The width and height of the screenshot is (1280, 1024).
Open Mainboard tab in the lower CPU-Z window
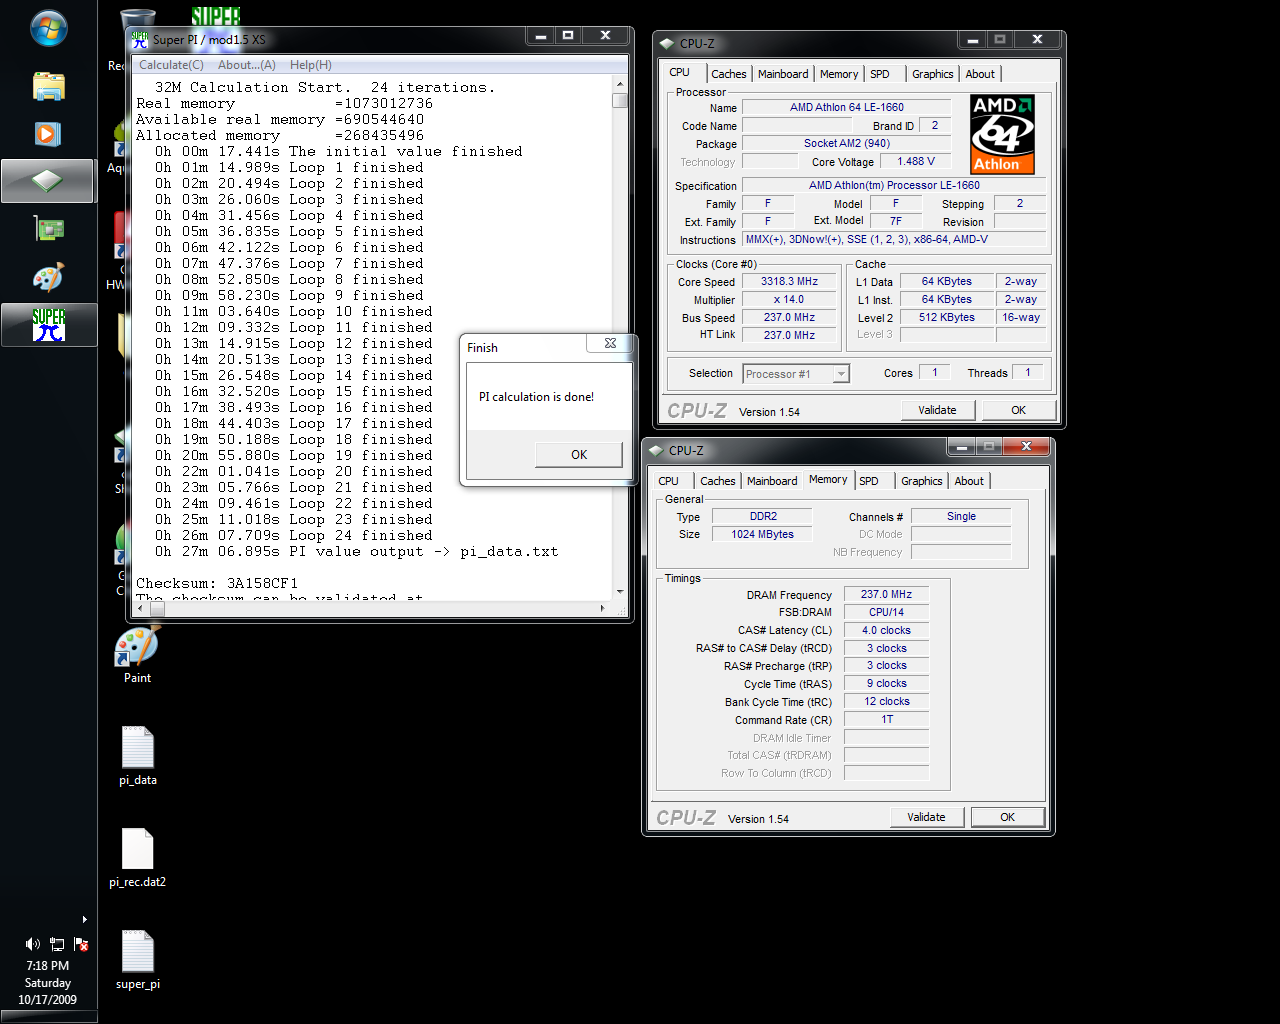(x=772, y=481)
